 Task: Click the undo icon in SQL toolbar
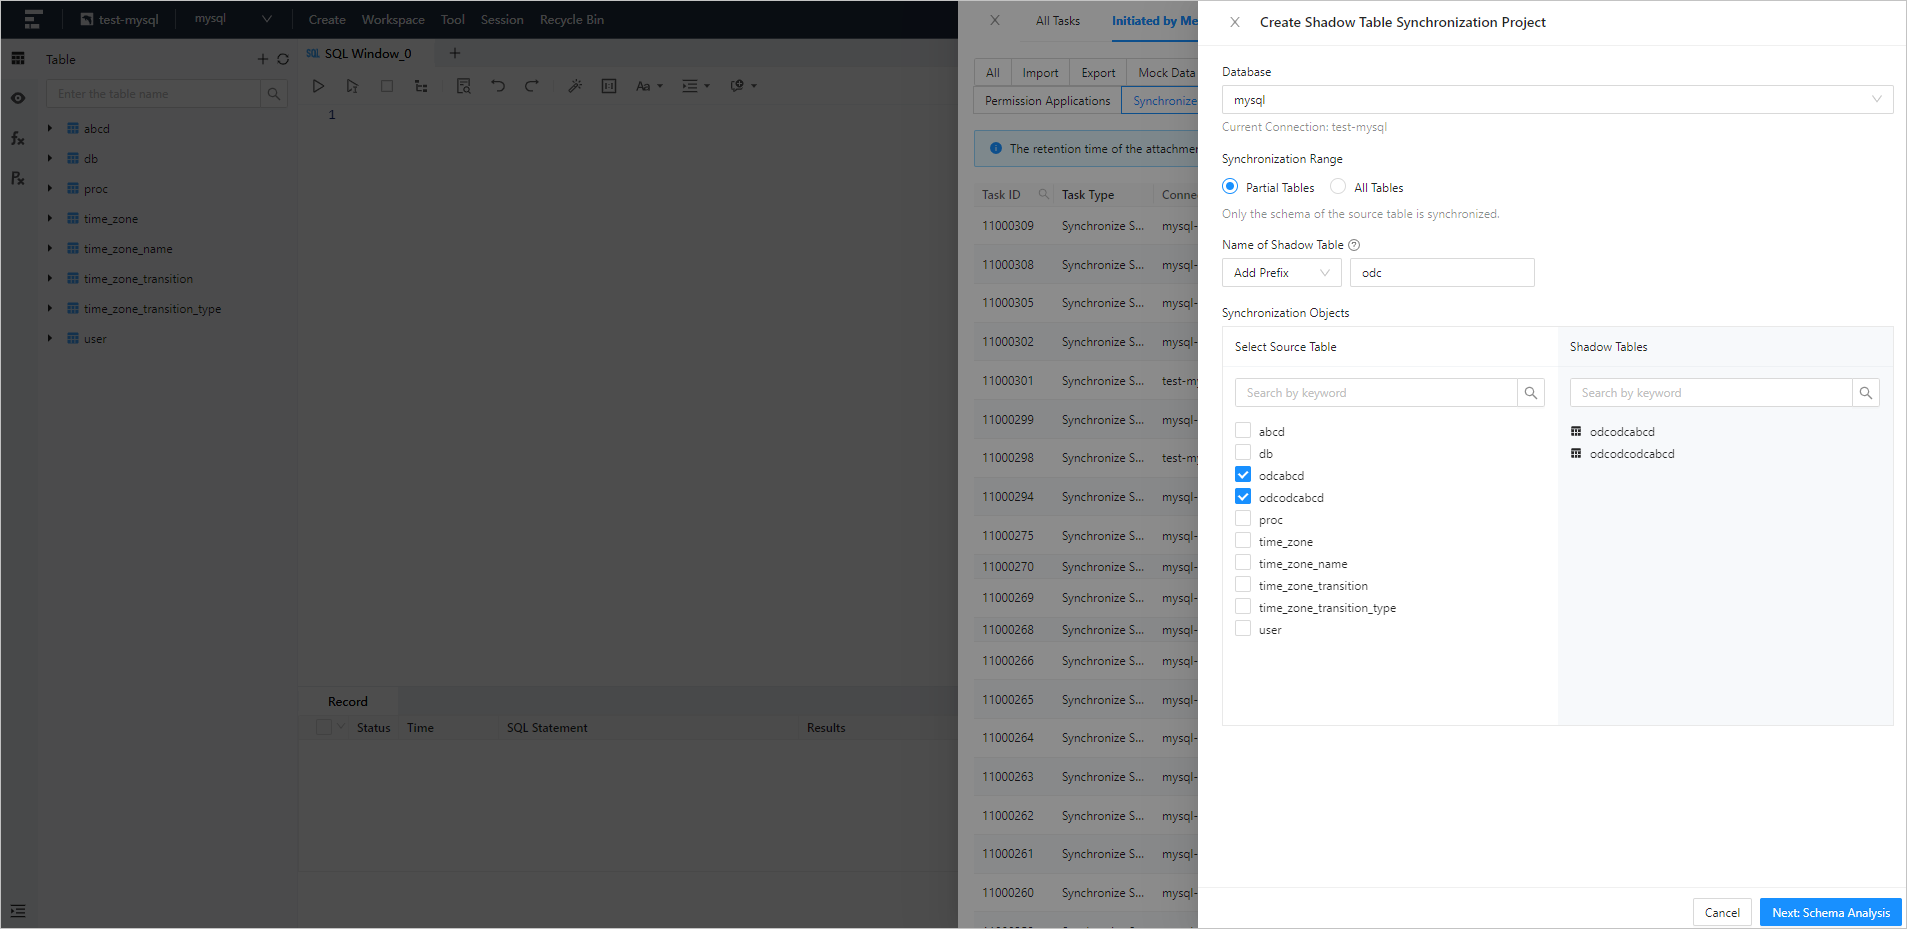click(x=498, y=86)
